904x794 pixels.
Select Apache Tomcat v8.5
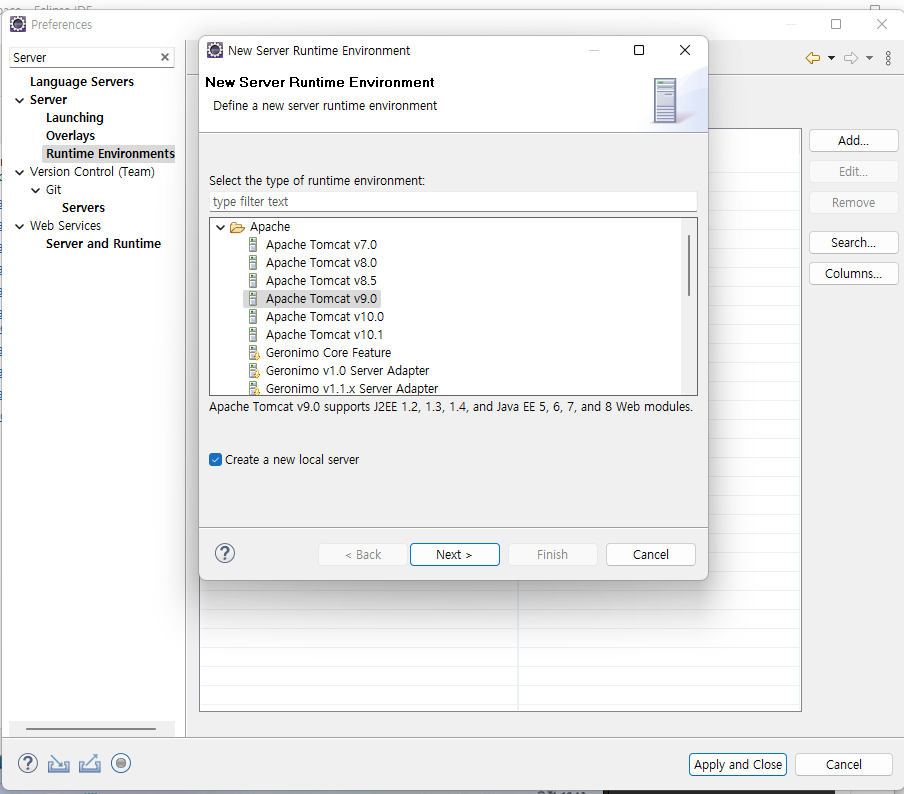click(321, 280)
